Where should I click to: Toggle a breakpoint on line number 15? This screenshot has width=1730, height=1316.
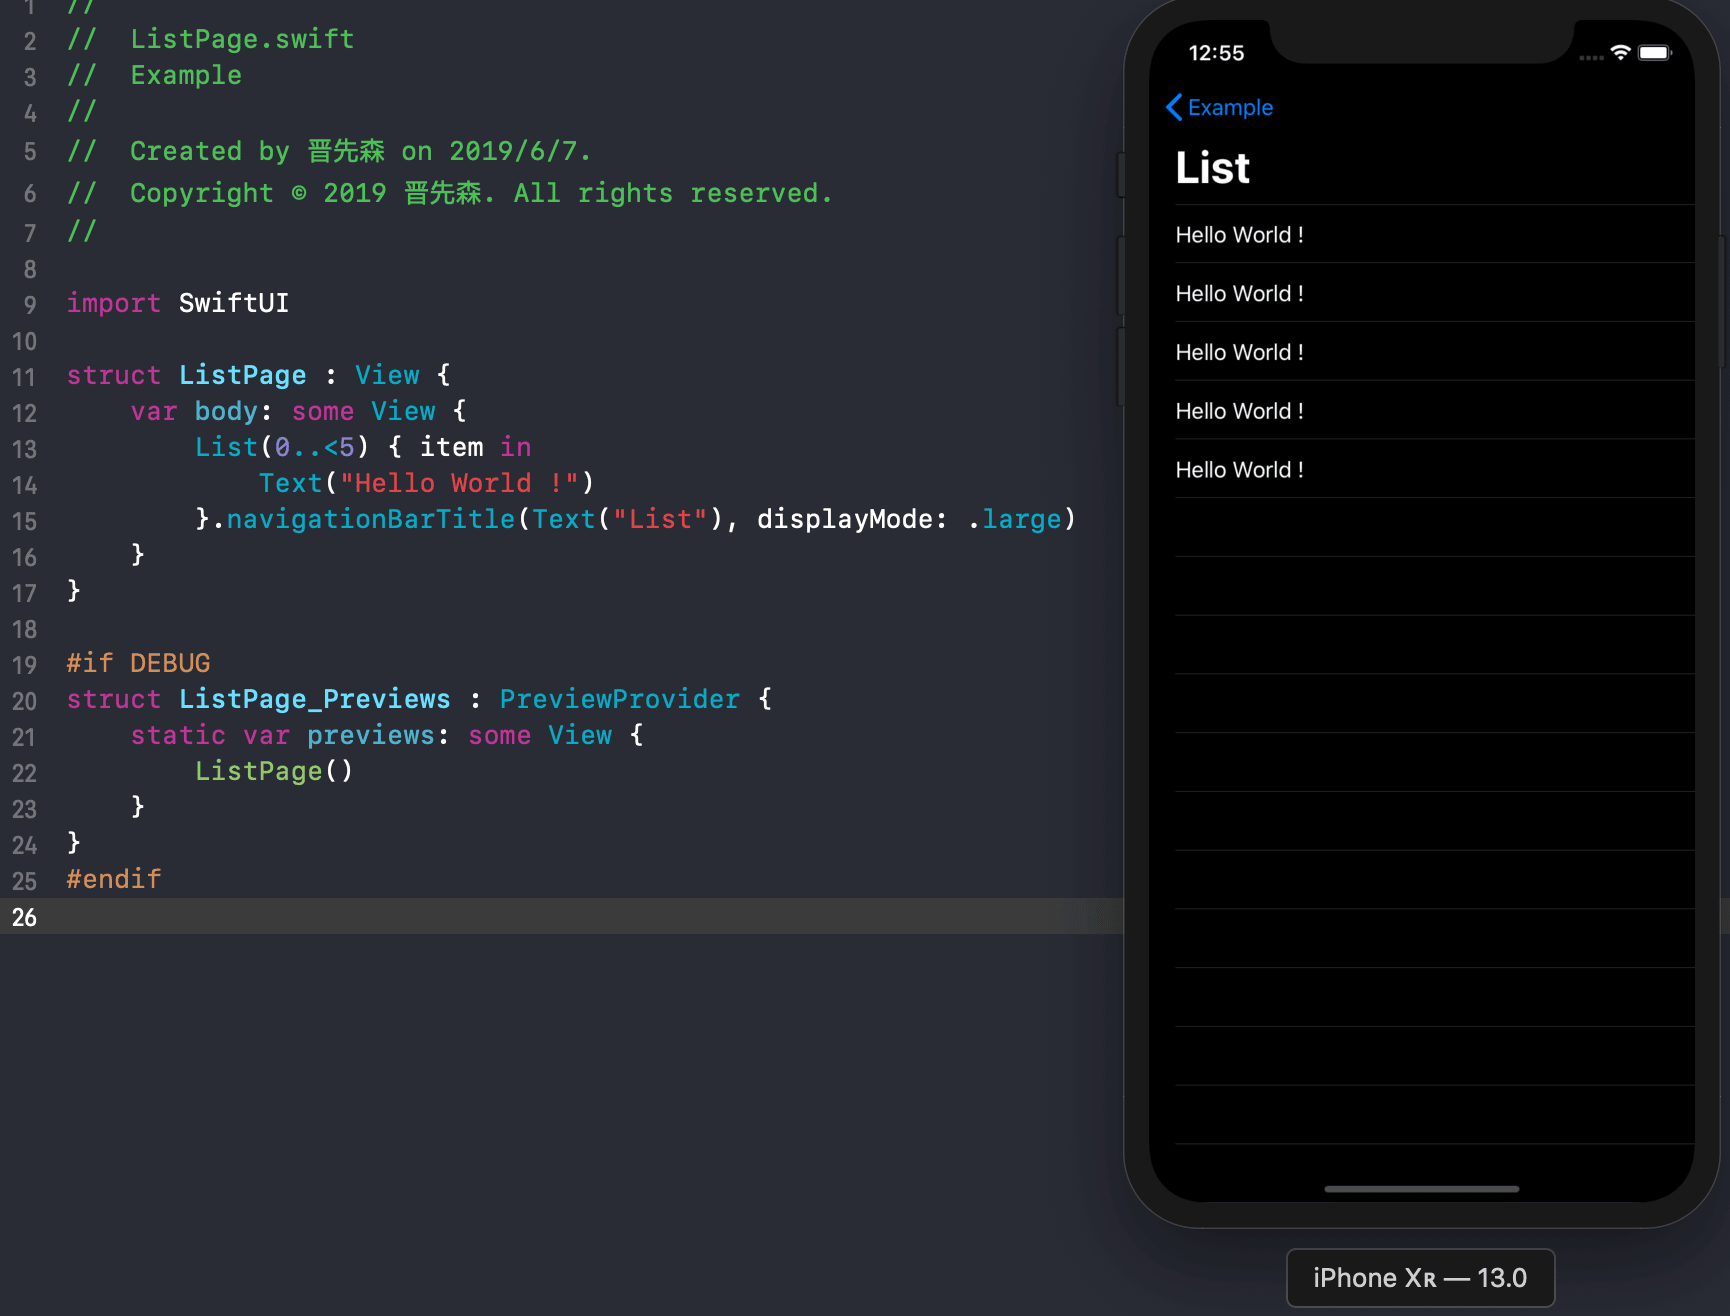(24, 521)
